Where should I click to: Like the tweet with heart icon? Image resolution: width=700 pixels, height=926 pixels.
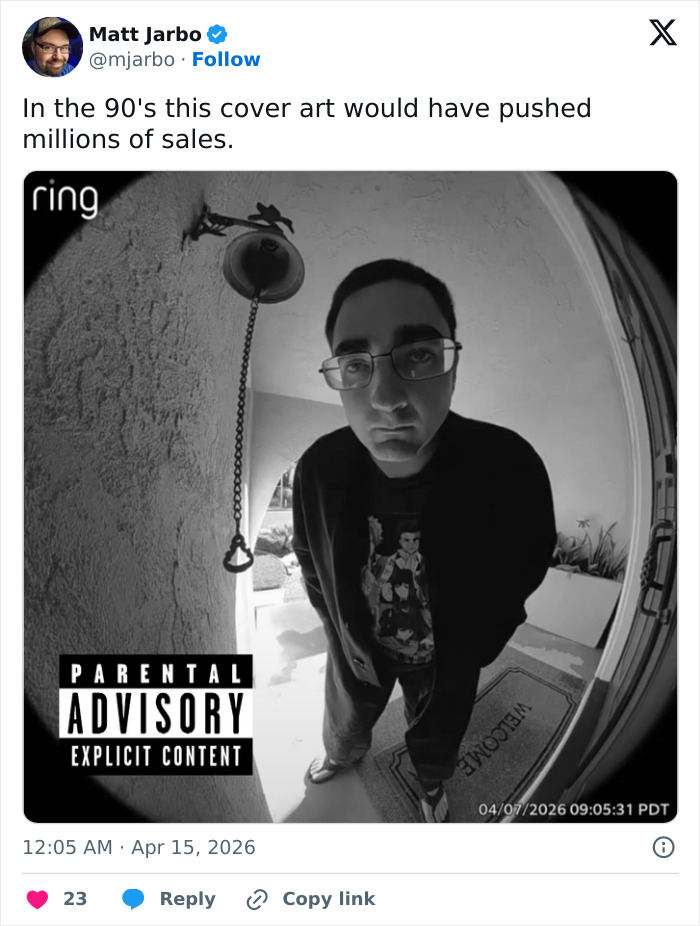click(x=37, y=899)
